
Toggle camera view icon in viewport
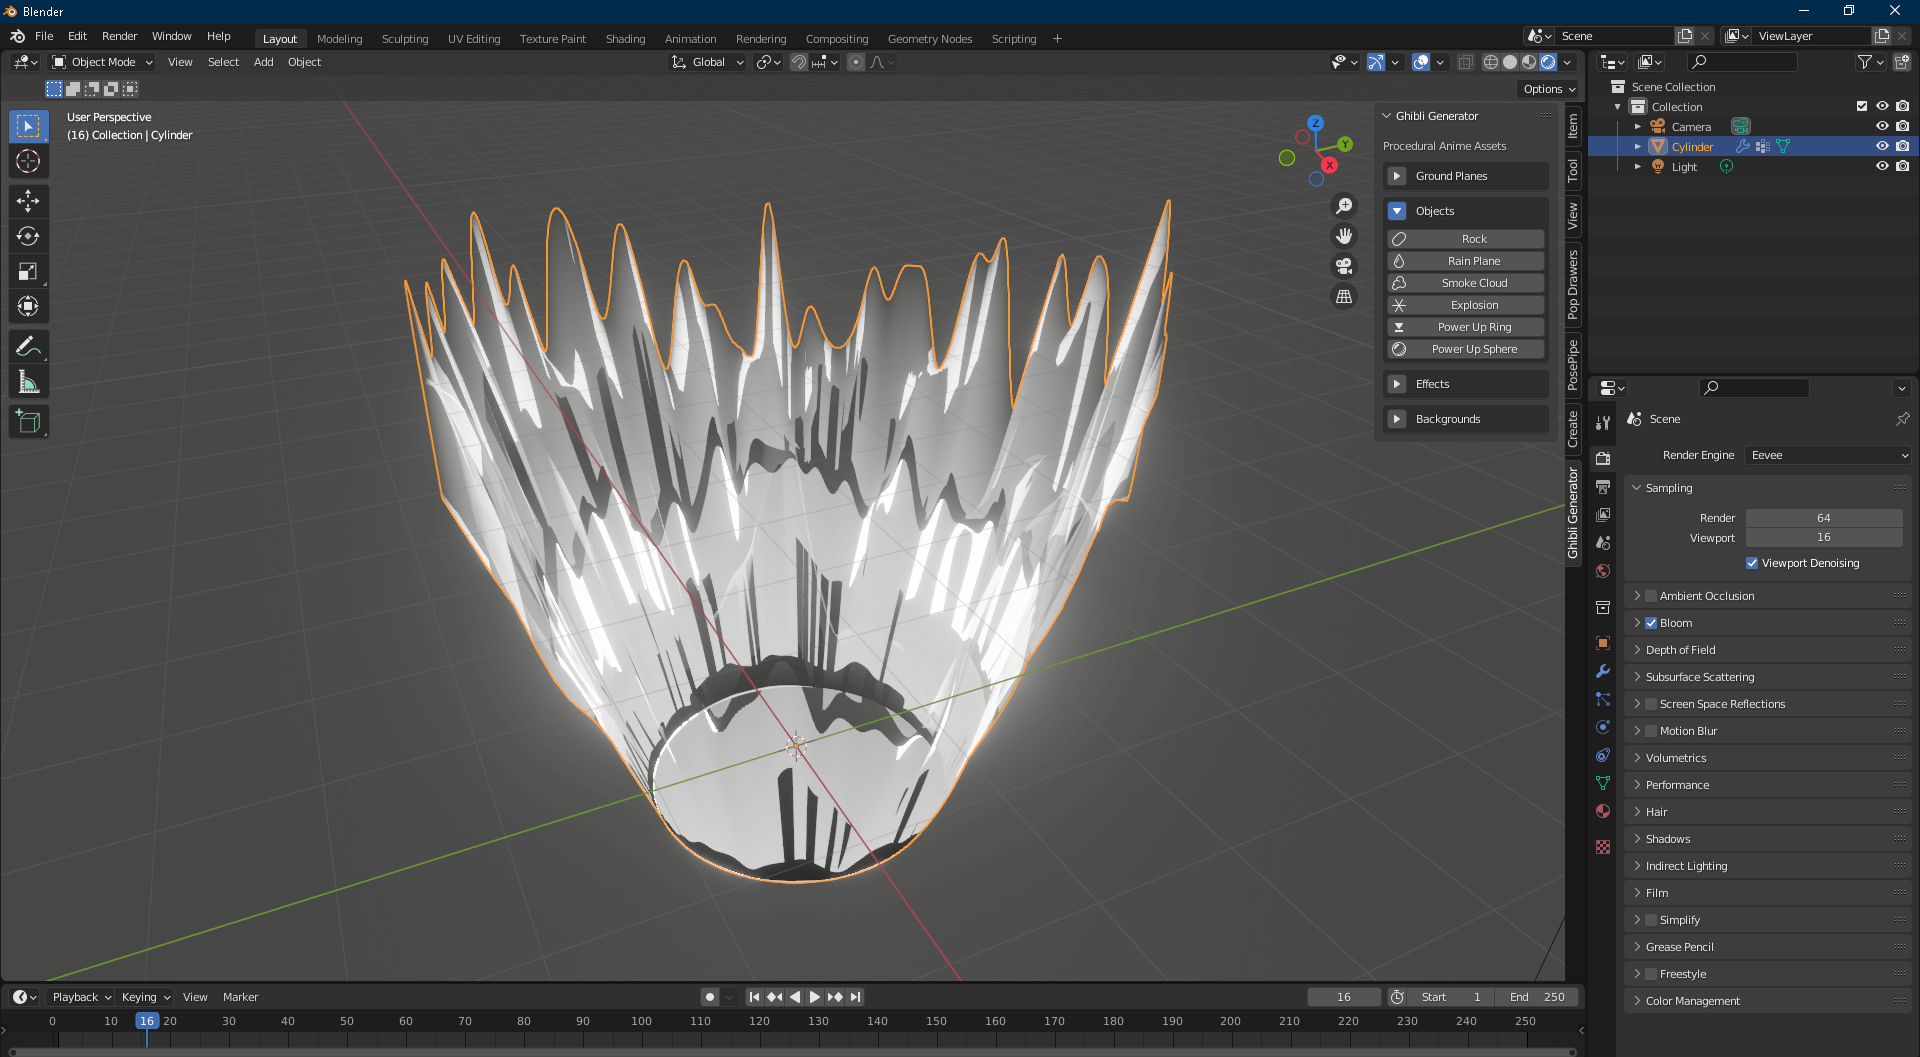[1344, 266]
